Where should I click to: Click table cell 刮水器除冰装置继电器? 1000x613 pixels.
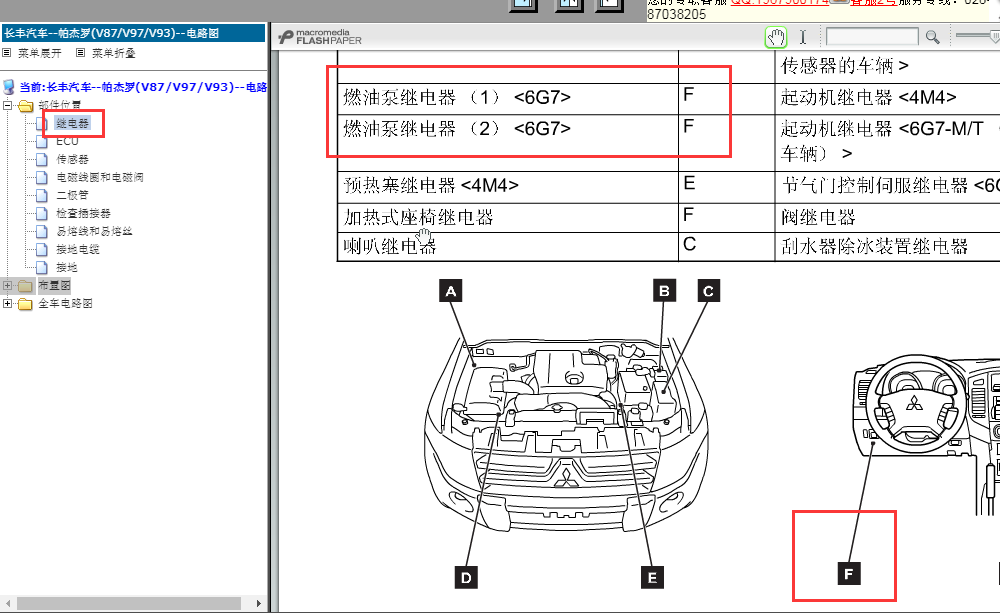click(888, 246)
